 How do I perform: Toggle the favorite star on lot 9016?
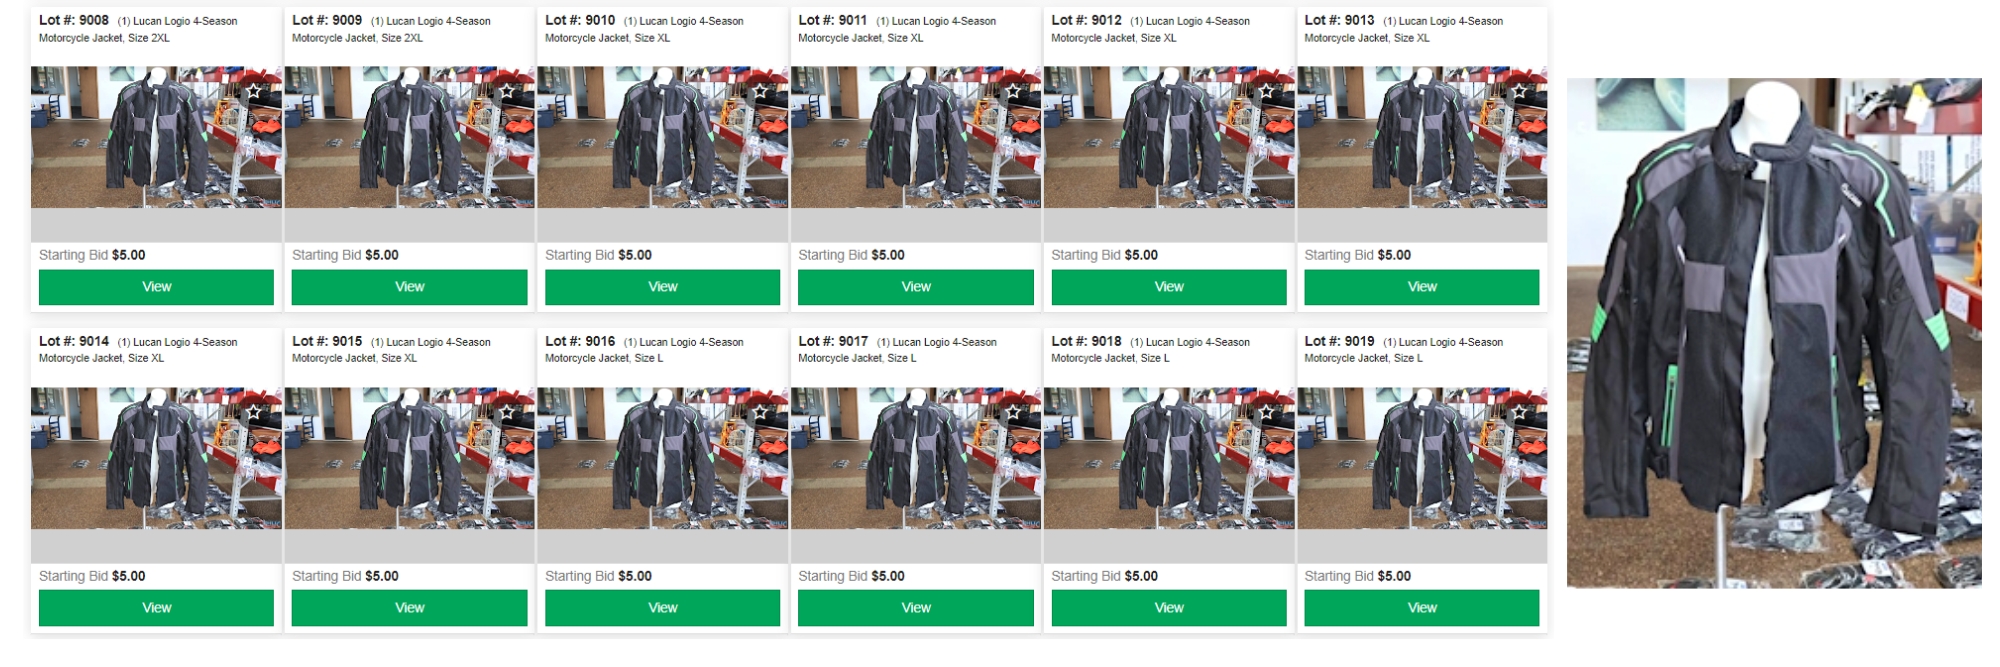[x=760, y=412]
